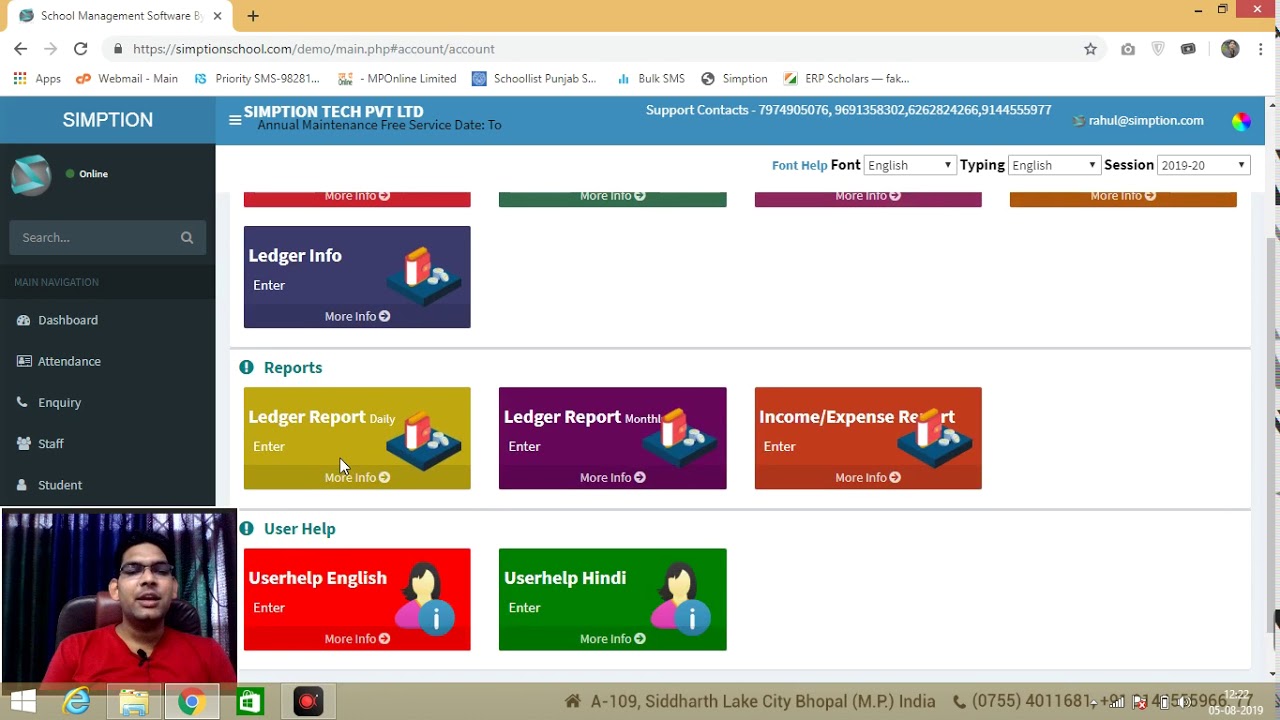Click More Info on Ledger Report Daily
Viewport: 1280px width, 720px height.
[357, 477]
